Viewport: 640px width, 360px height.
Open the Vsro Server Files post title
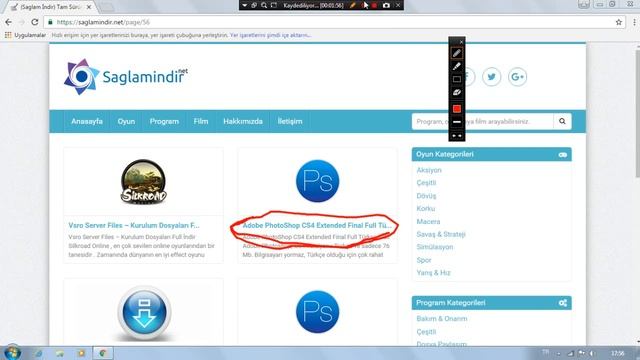tap(134, 225)
